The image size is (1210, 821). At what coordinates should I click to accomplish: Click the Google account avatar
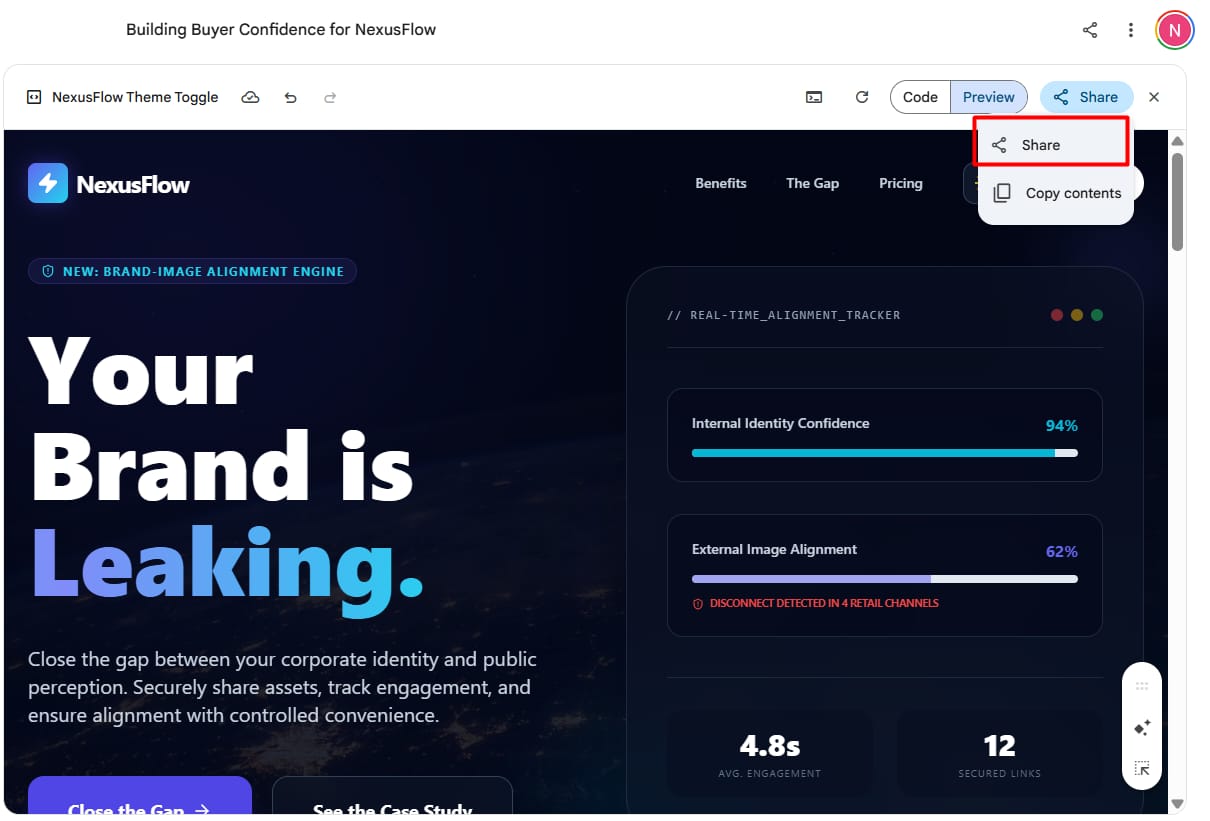click(x=1174, y=29)
